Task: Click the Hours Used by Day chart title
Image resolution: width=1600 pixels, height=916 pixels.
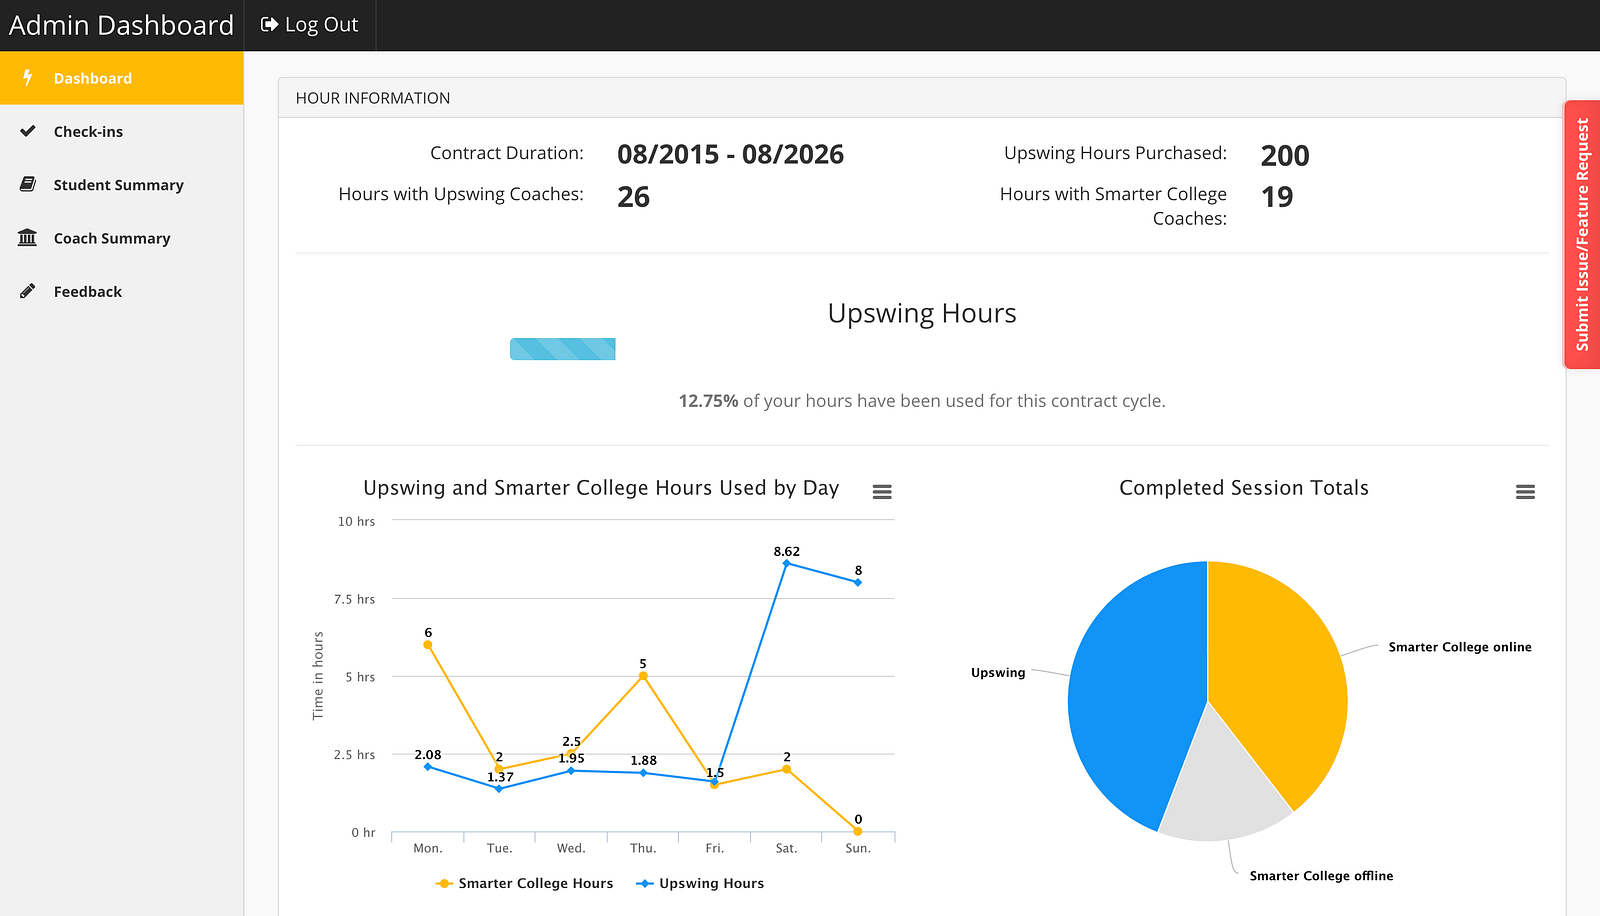Action: tap(601, 488)
